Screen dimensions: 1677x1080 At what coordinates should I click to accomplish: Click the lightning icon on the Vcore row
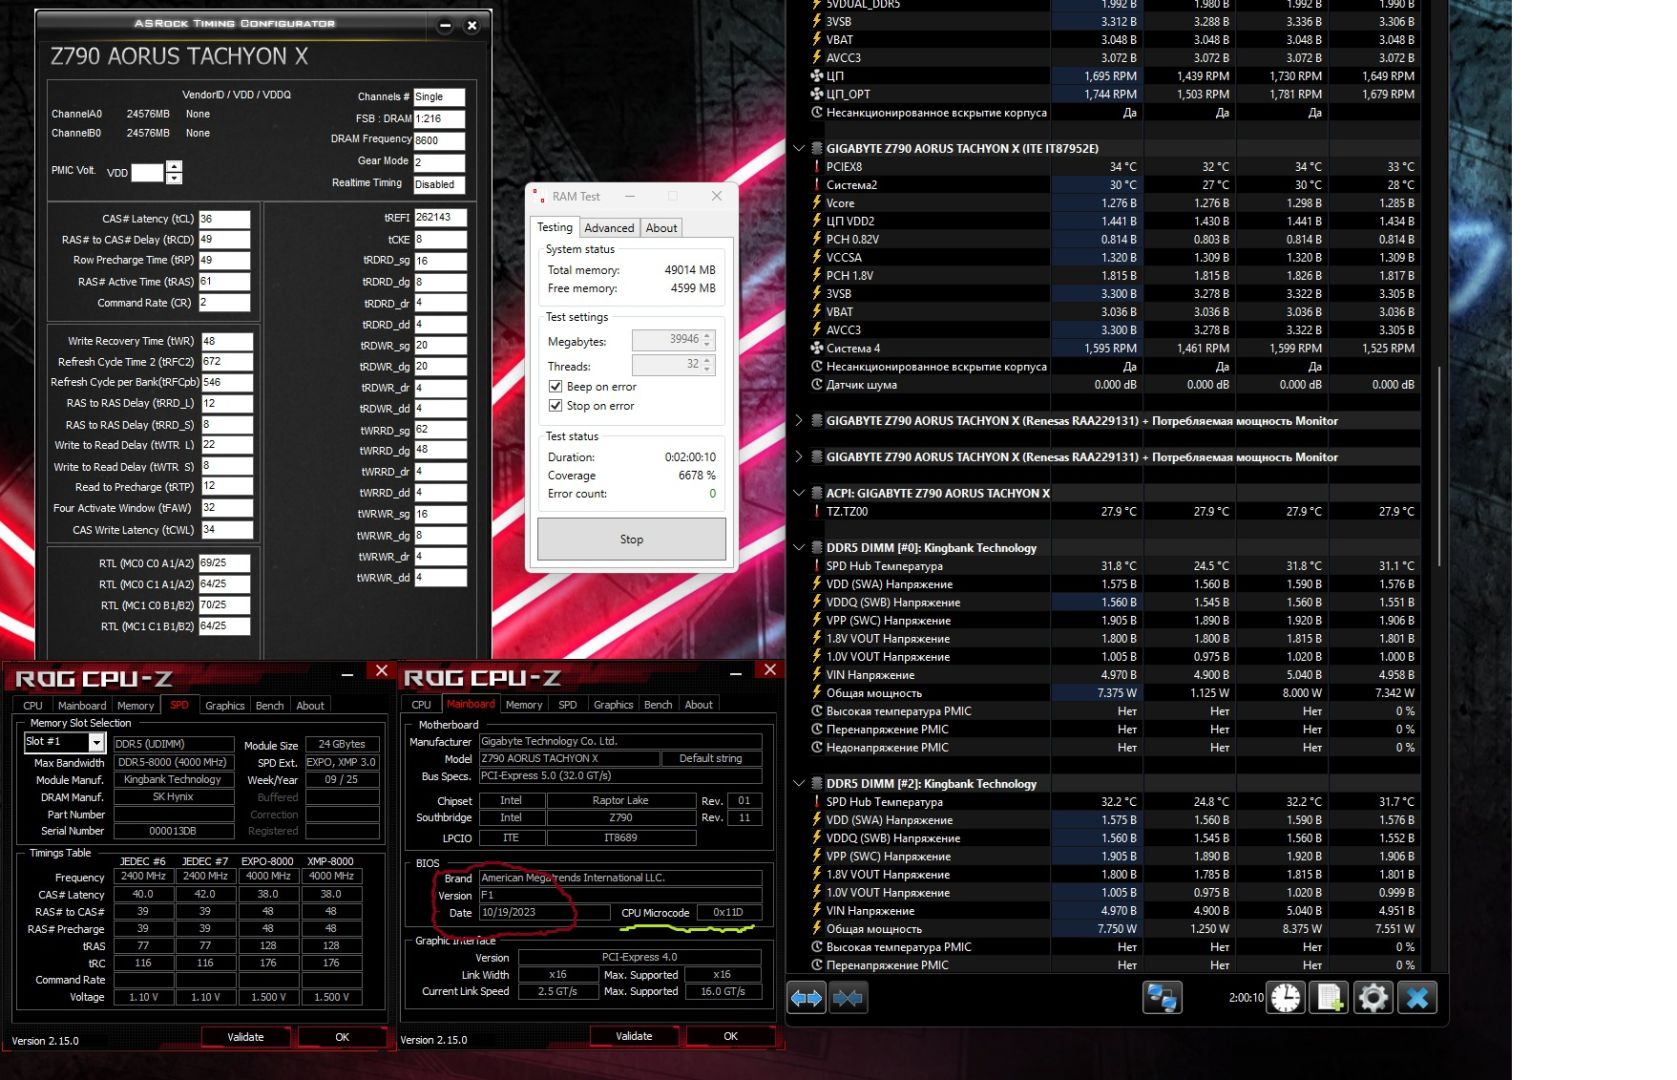816,203
